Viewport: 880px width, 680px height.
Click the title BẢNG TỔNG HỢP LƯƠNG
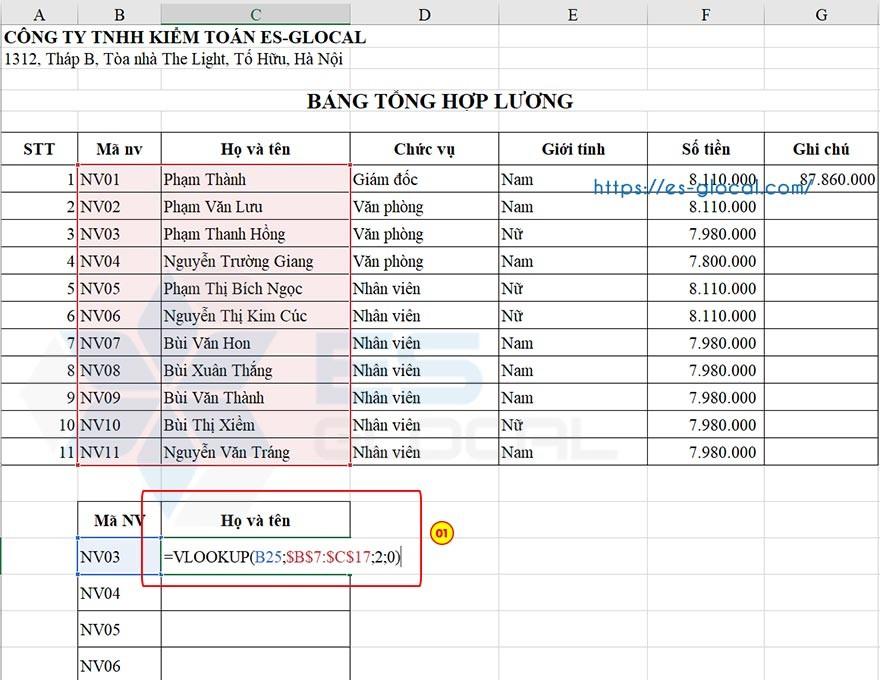tap(440, 102)
